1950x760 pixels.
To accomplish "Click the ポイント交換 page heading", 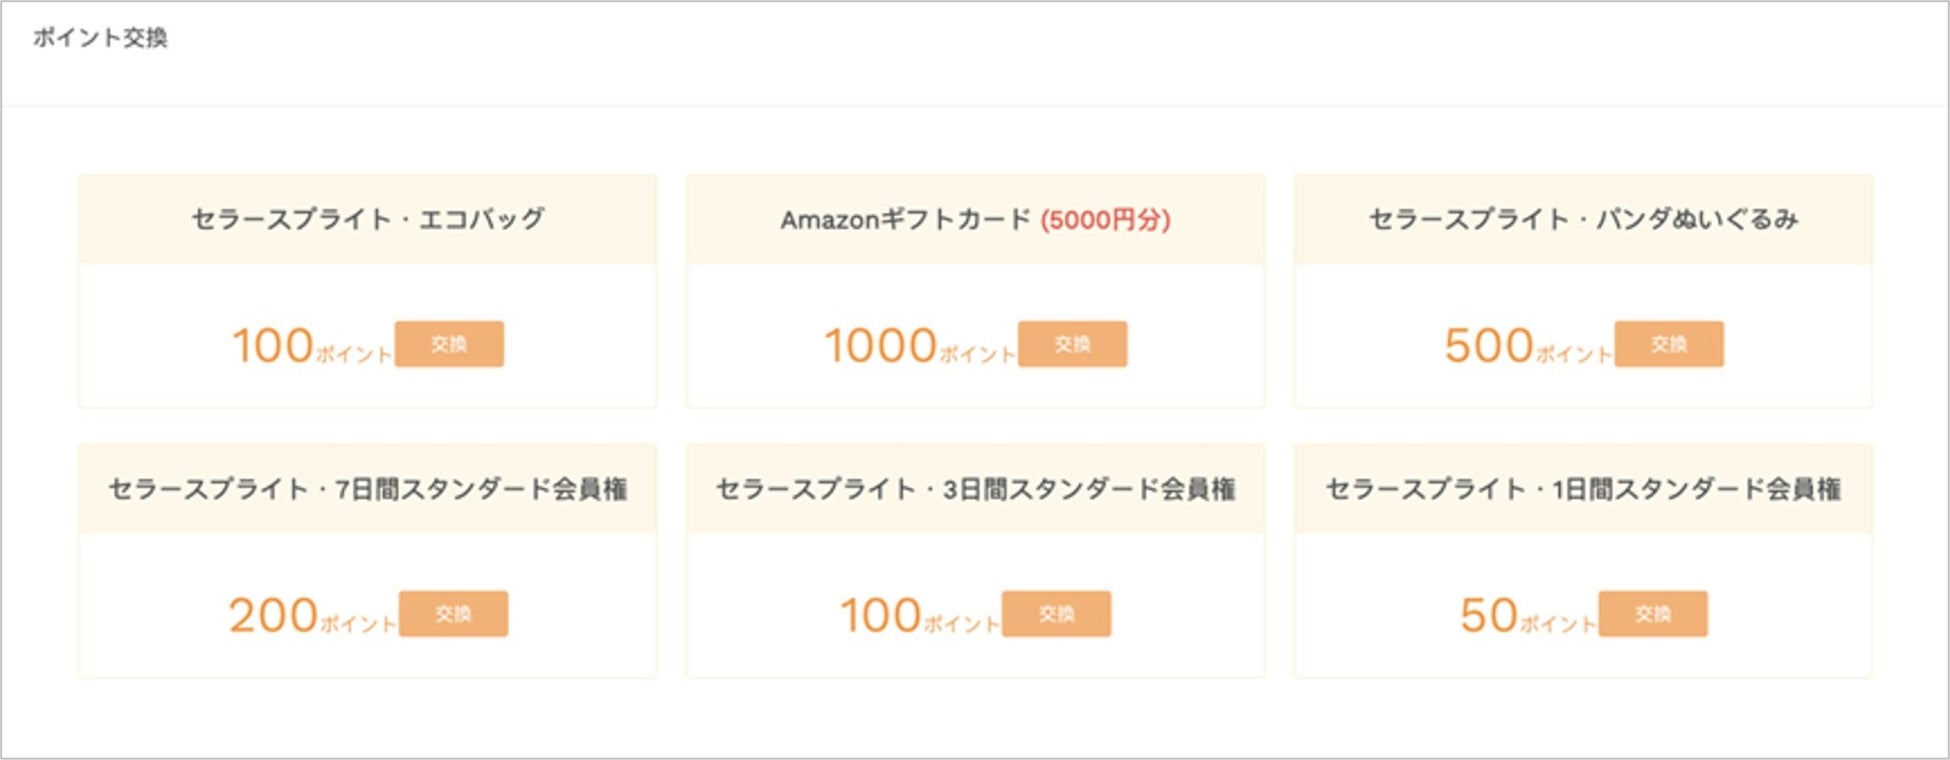I will pos(100,38).
